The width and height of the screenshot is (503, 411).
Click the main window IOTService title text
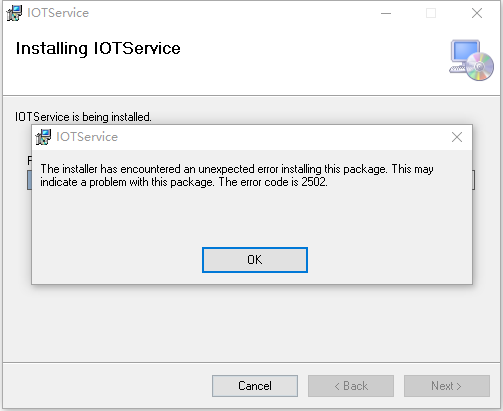tap(58, 13)
